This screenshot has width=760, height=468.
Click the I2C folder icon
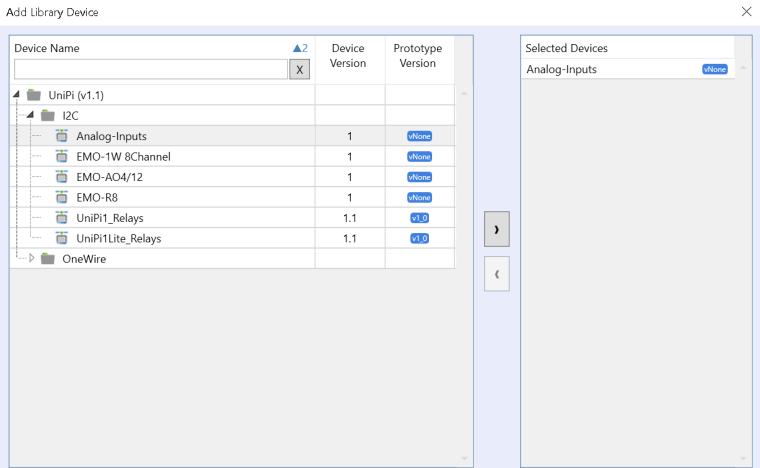[x=47, y=116]
